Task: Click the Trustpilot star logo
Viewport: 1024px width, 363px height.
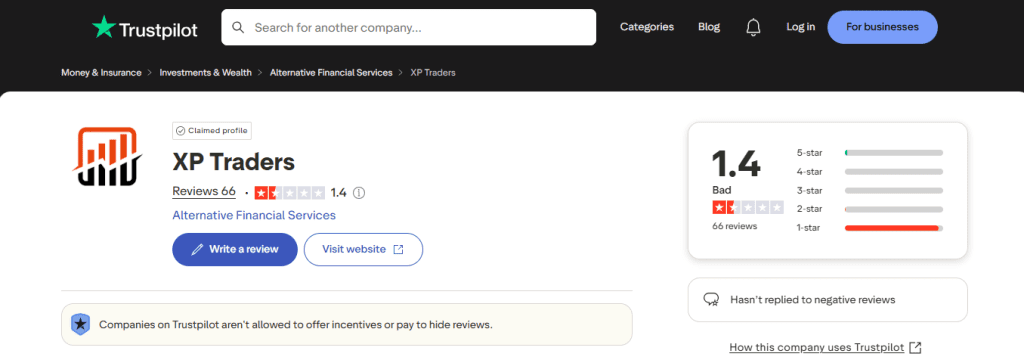Action: 103,28
